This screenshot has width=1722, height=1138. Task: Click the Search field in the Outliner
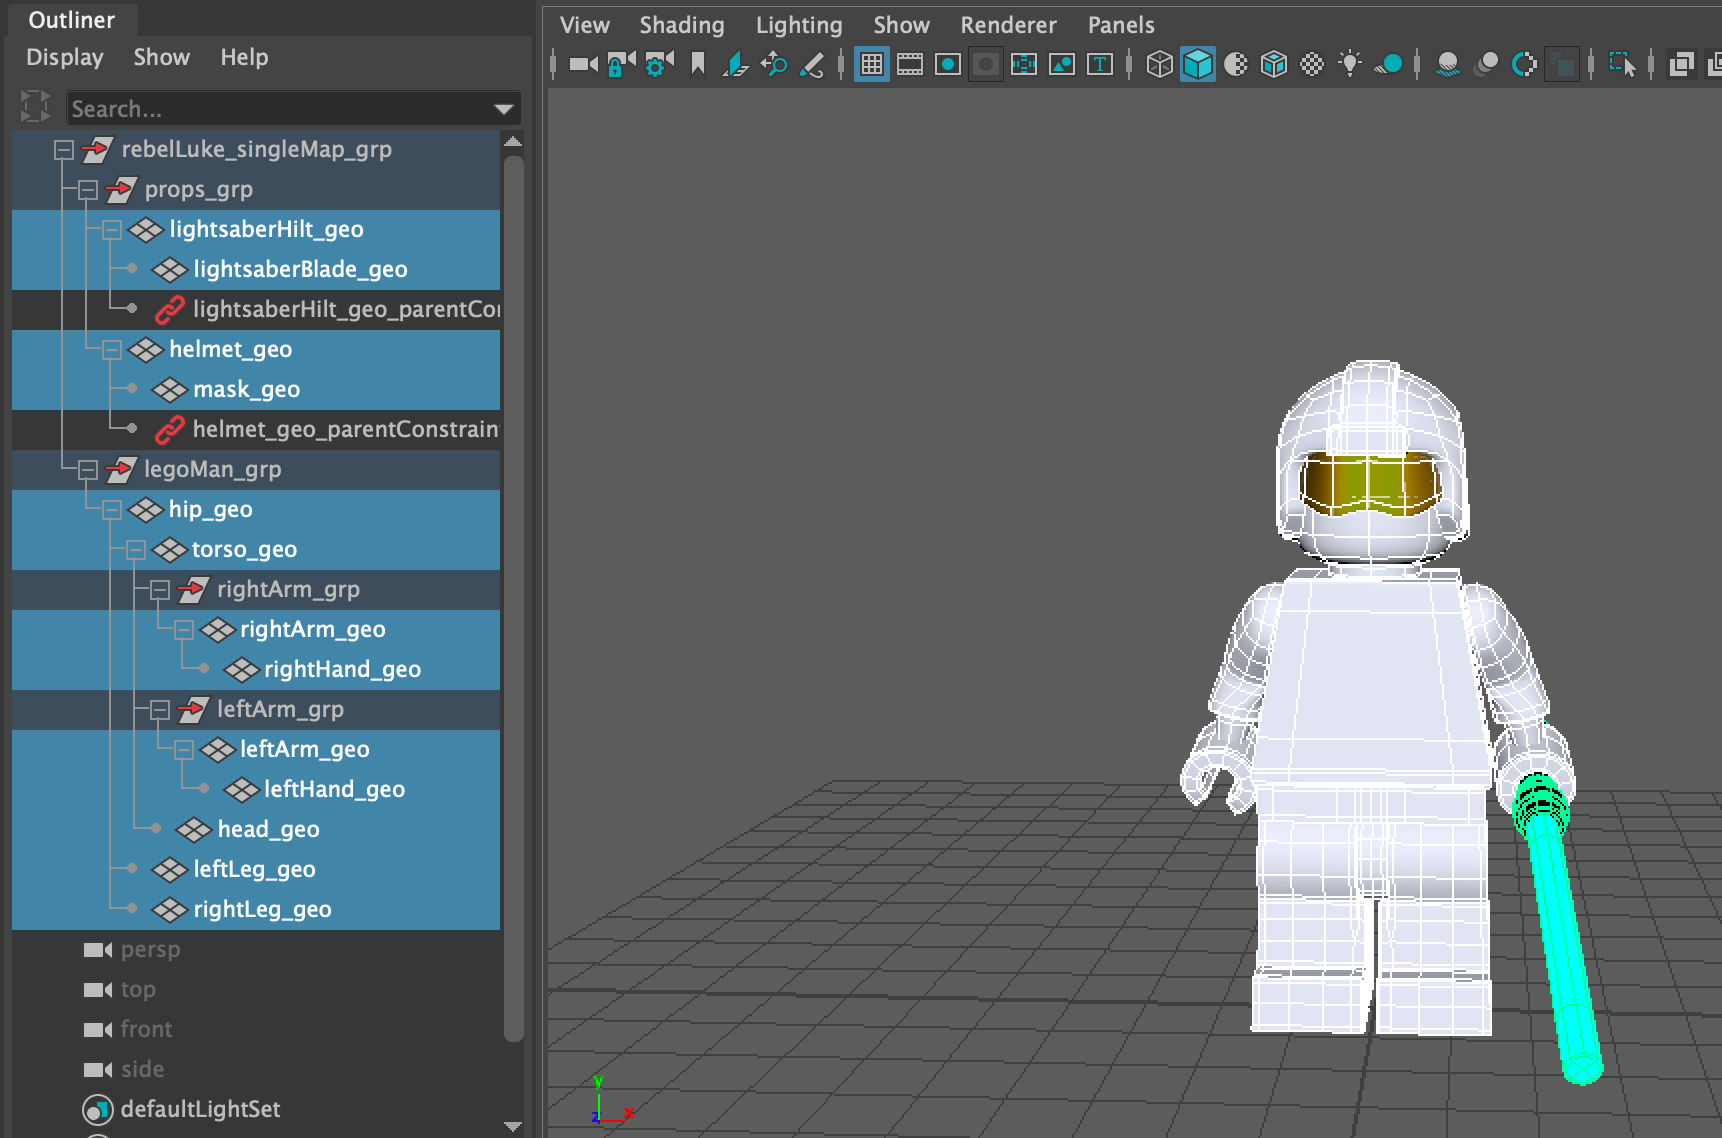click(280, 108)
